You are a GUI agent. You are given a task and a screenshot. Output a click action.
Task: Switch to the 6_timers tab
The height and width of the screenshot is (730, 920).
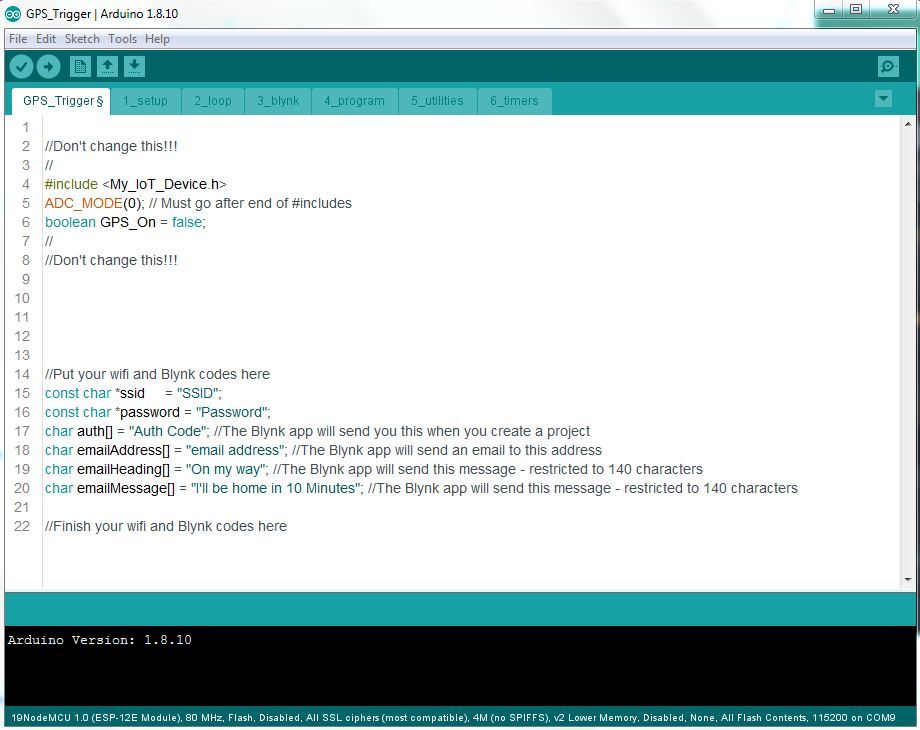(x=514, y=101)
